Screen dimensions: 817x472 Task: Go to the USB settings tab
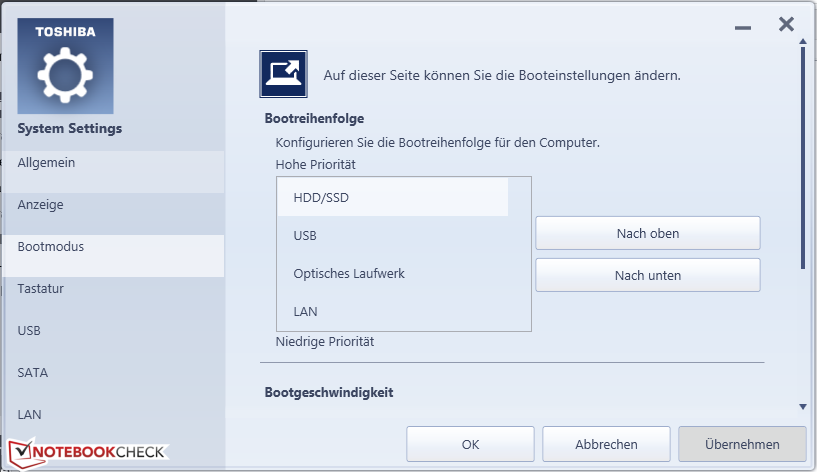pyautogui.click(x=112, y=331)
